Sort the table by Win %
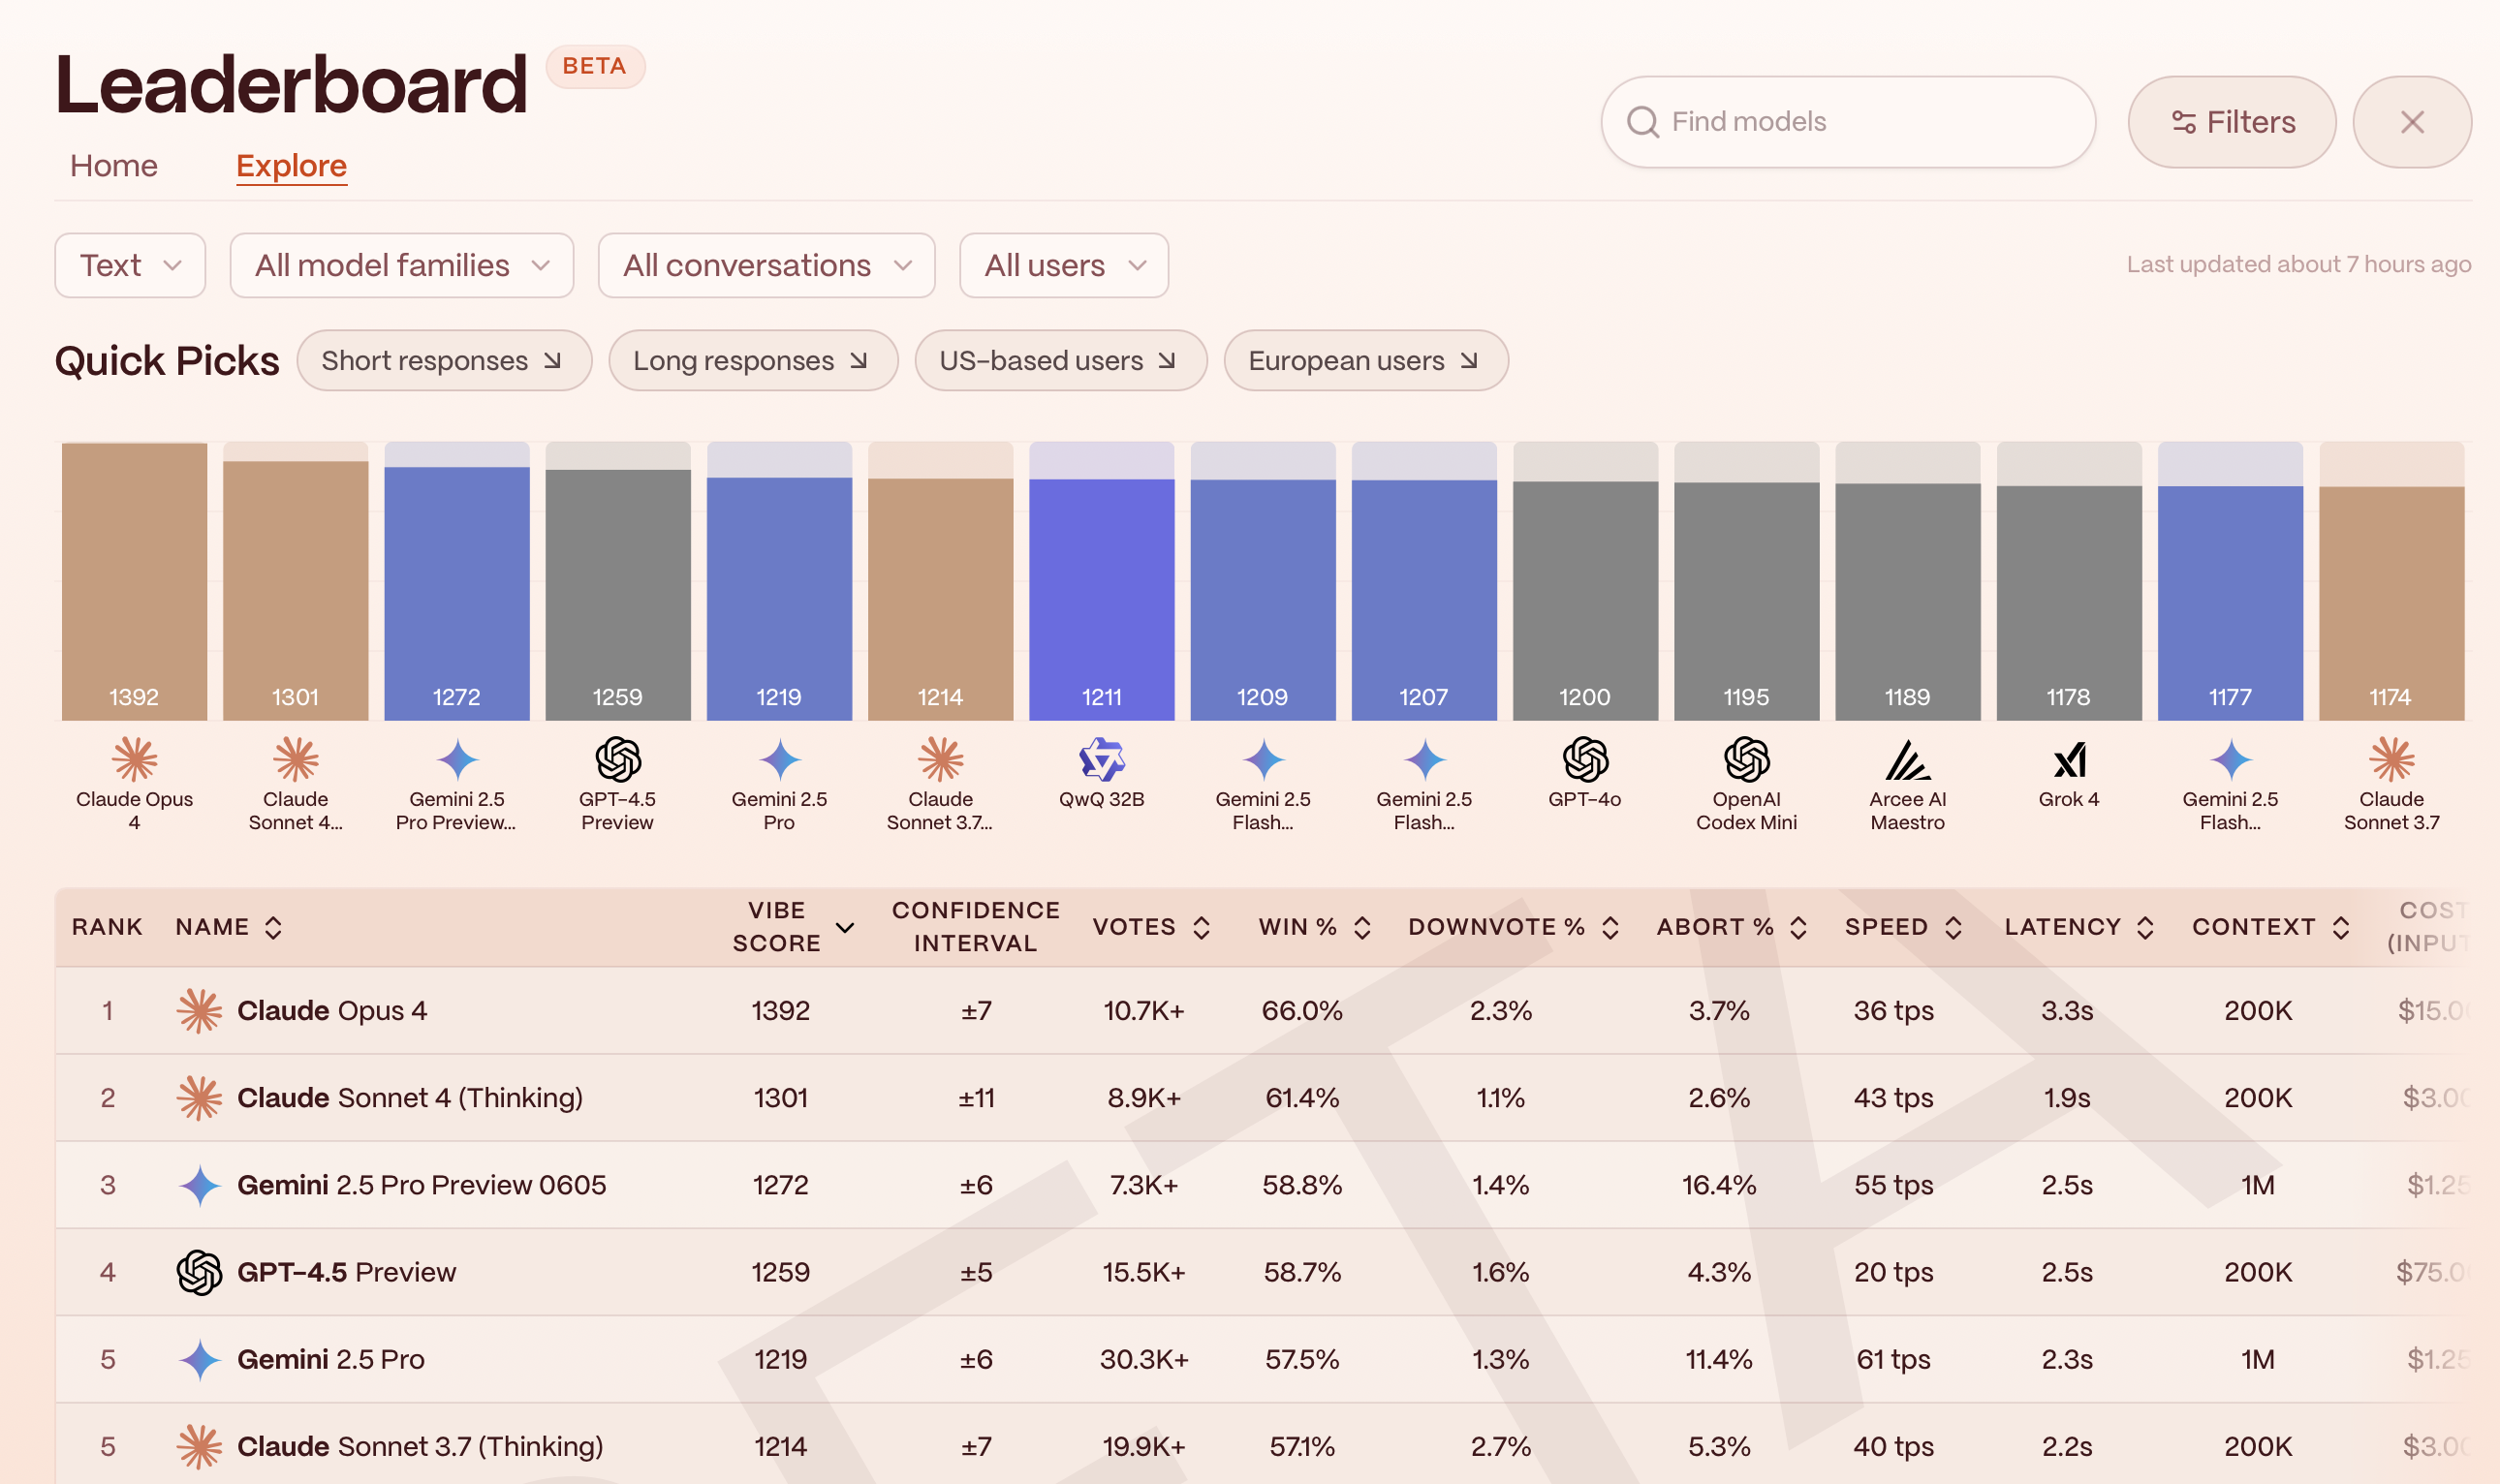The height and width of the screenshot is (1484, 2500). point(1315,927)
